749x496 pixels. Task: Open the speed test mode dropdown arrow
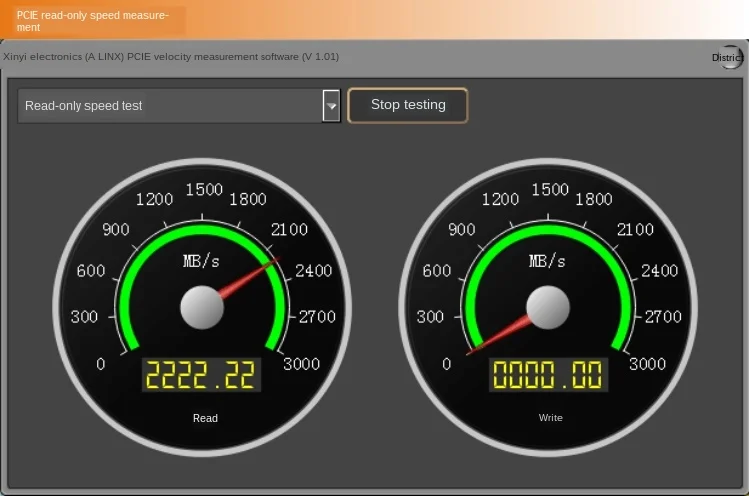click(x=331, y=106)
